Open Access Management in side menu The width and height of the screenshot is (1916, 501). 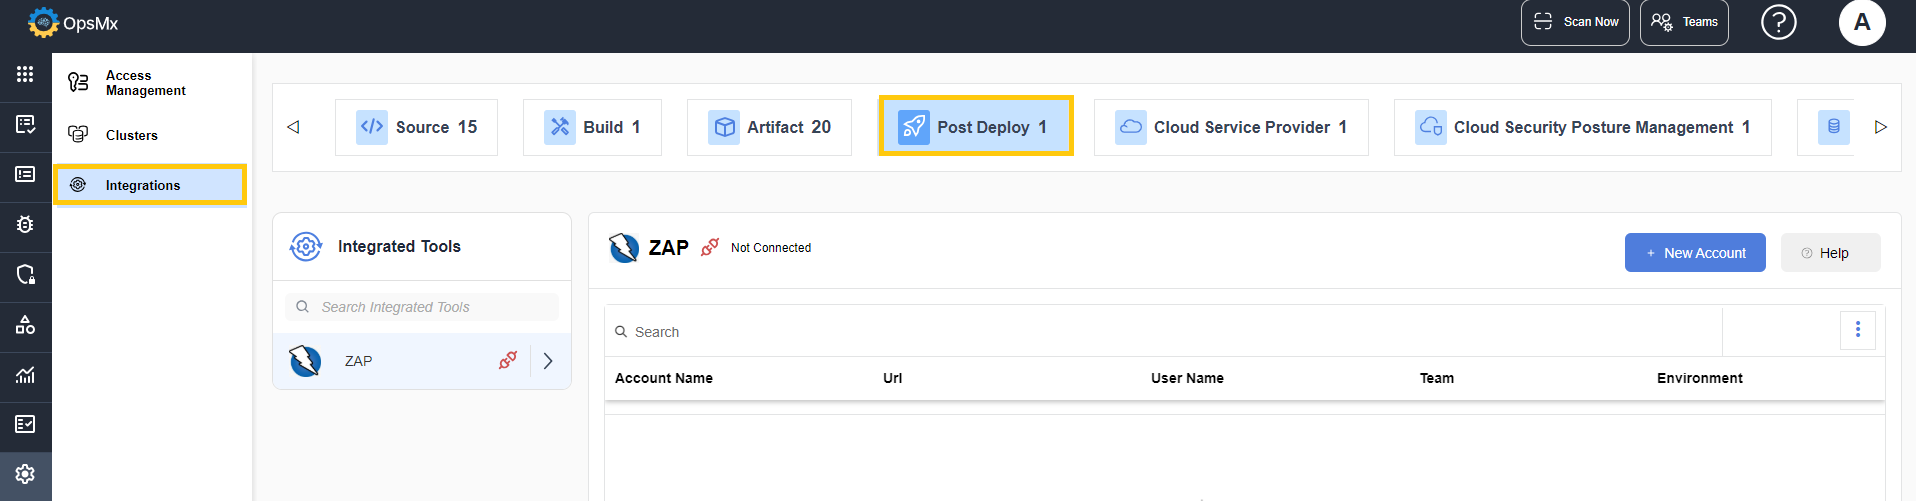(x=145, y=83)
